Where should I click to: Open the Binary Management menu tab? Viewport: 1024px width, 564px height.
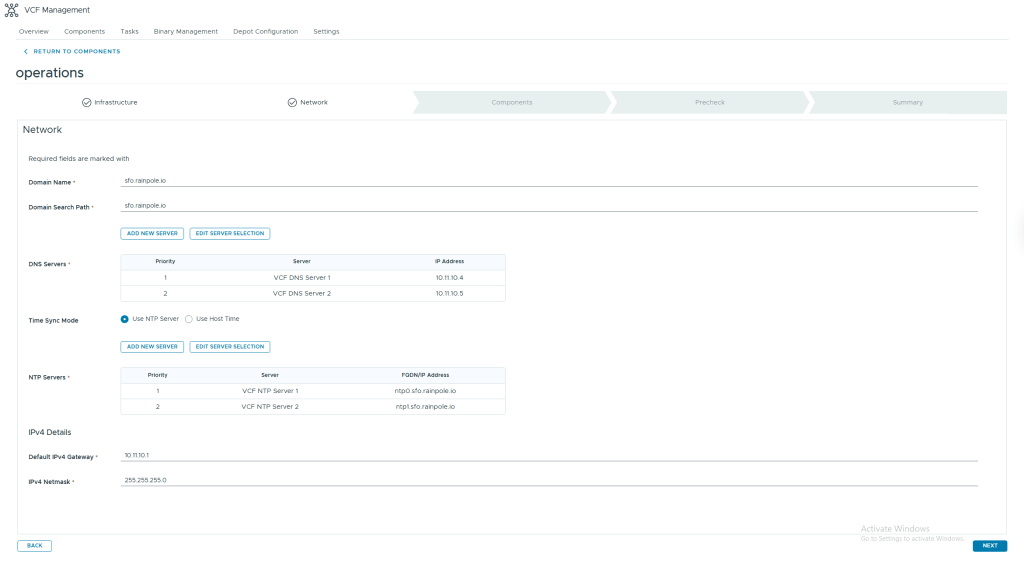pyautogui.click(x=185, y=31)
